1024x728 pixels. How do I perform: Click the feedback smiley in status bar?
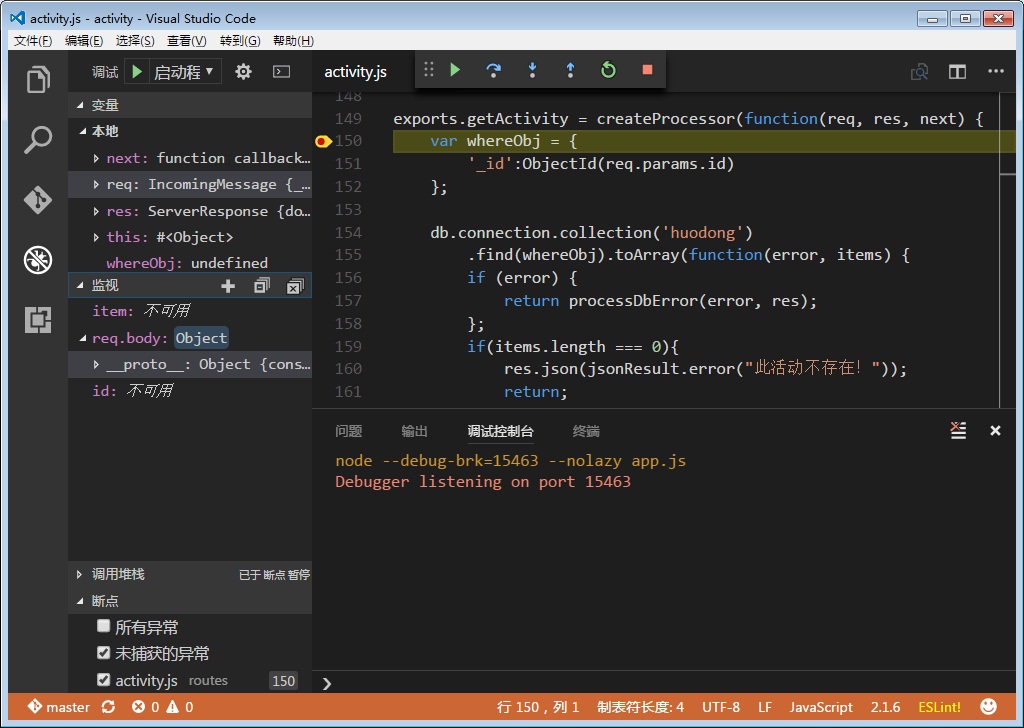(x=989, y=706)
